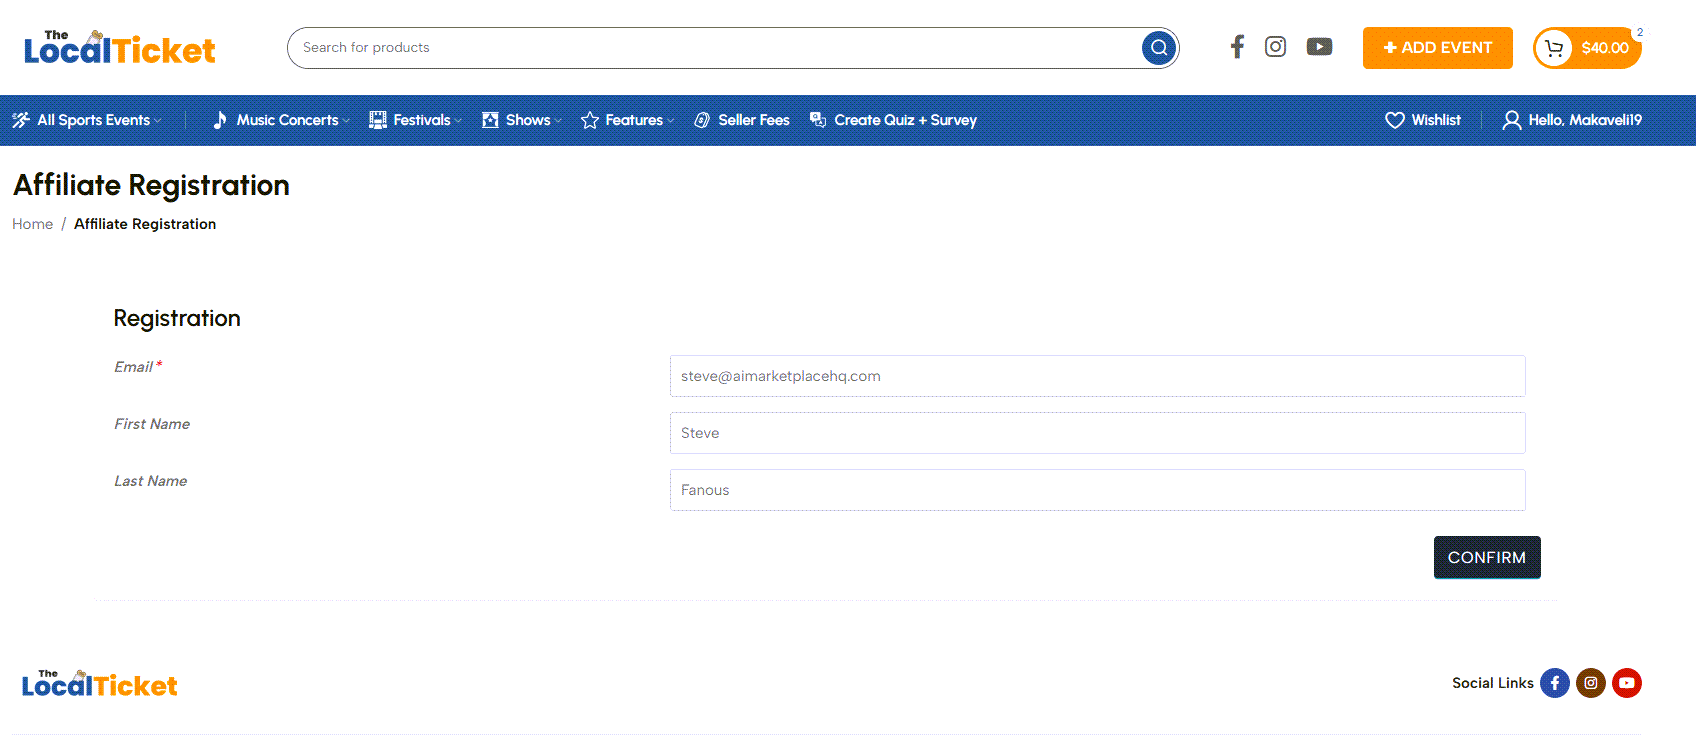Viewport: 1696px width, 735px height.
Task: Open the header Instagram icon
Action: 1276,47
